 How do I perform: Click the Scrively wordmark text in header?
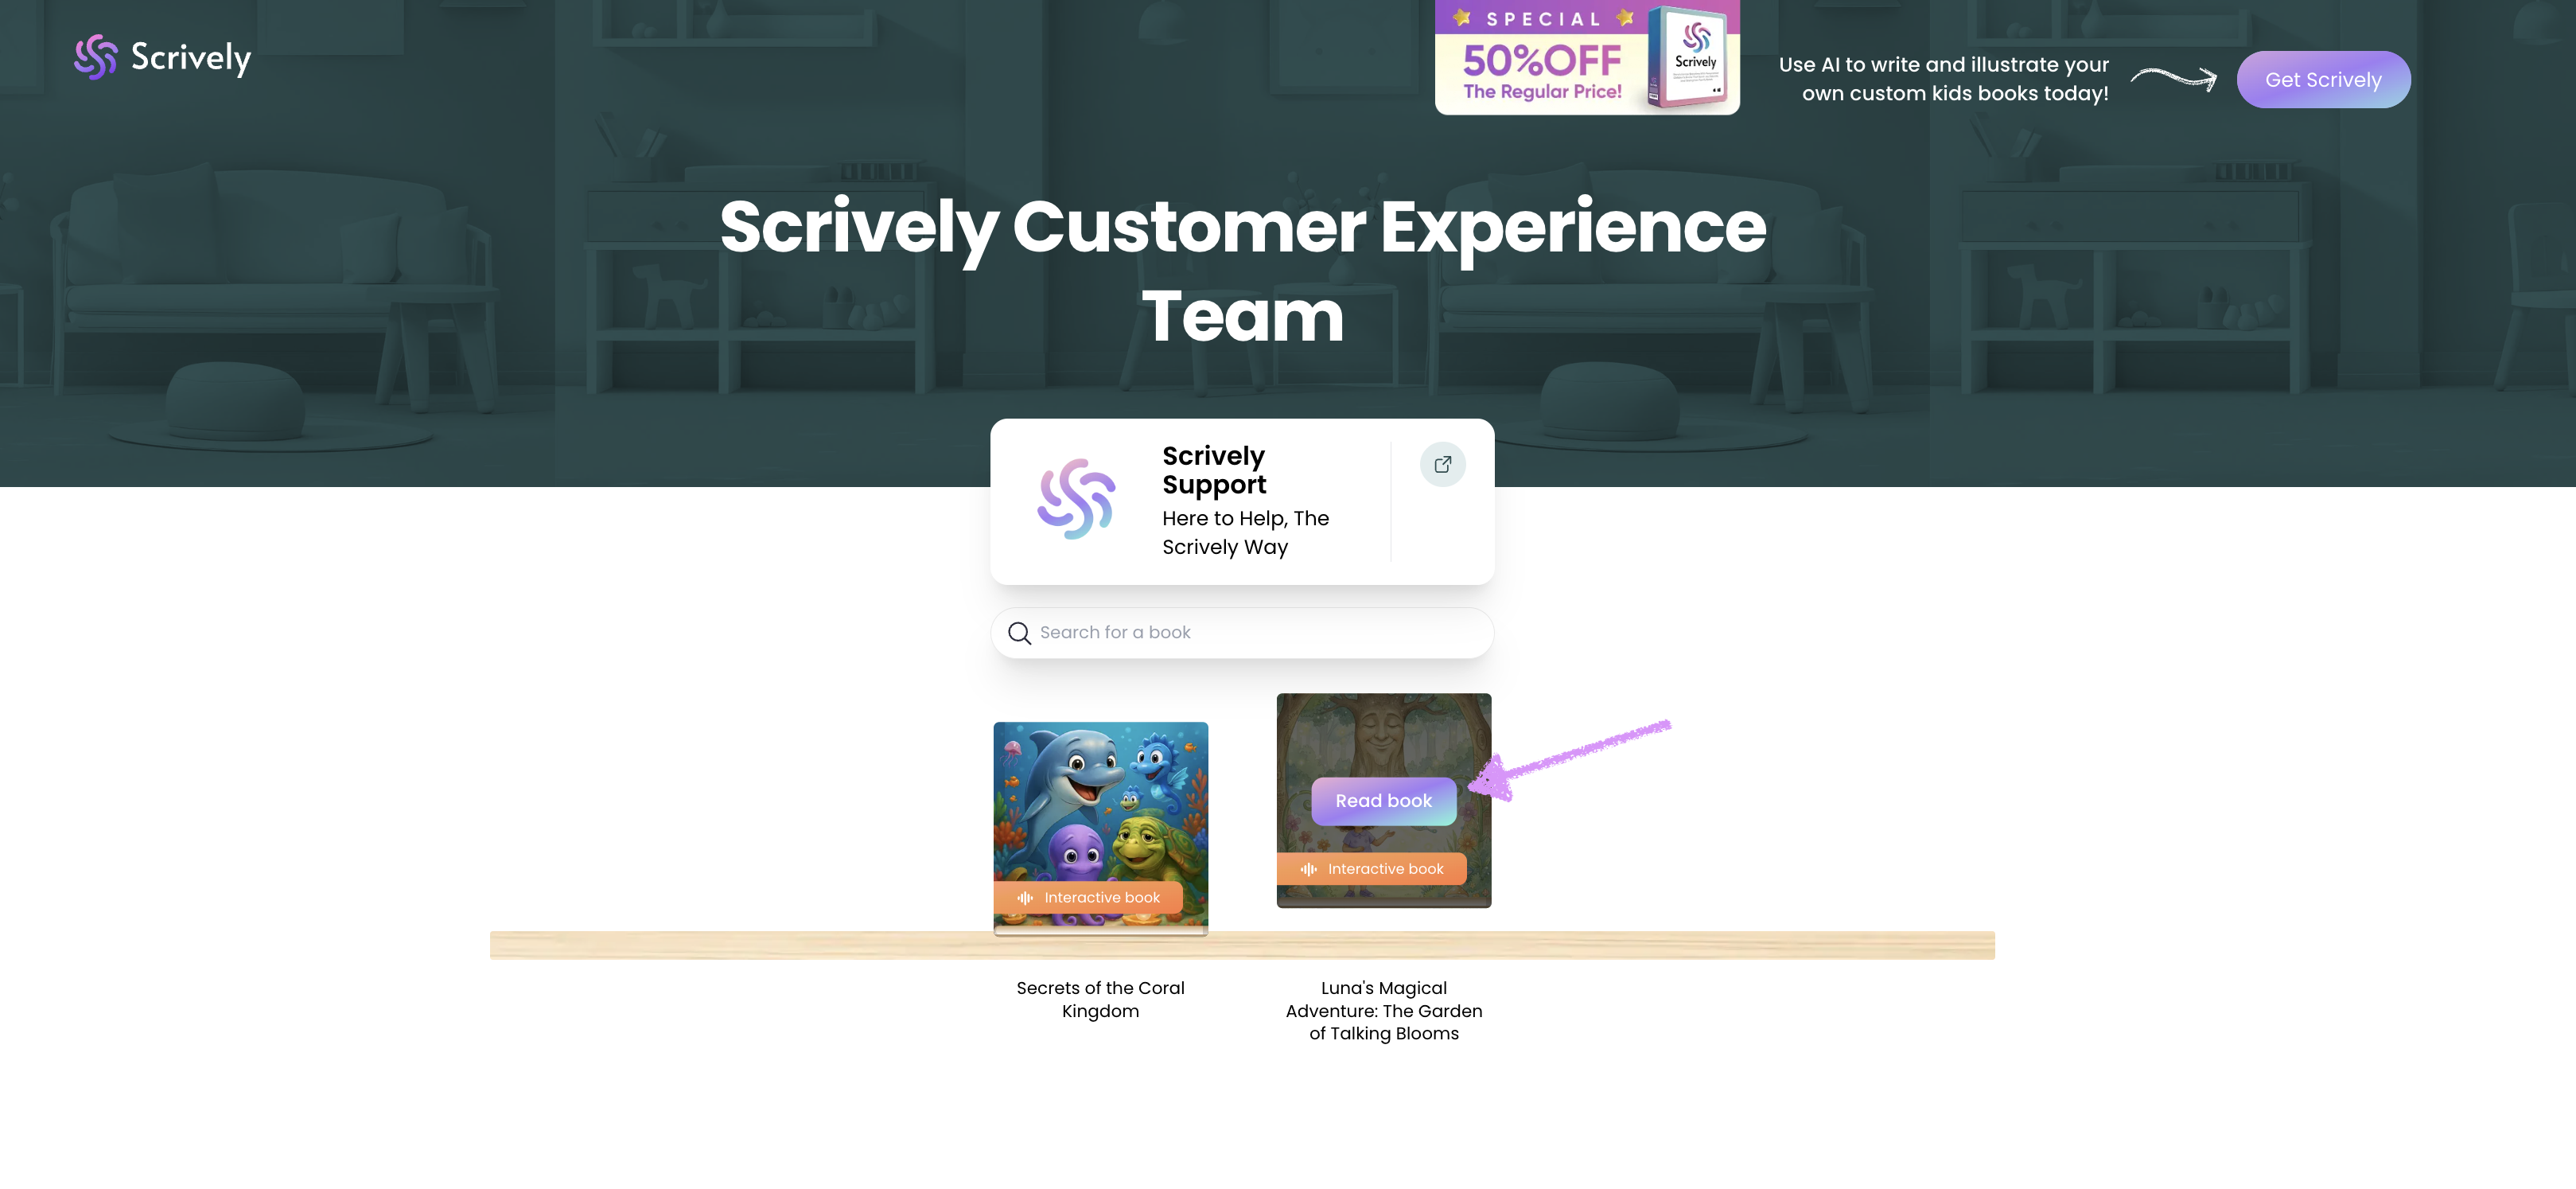(x=190, y=57)
